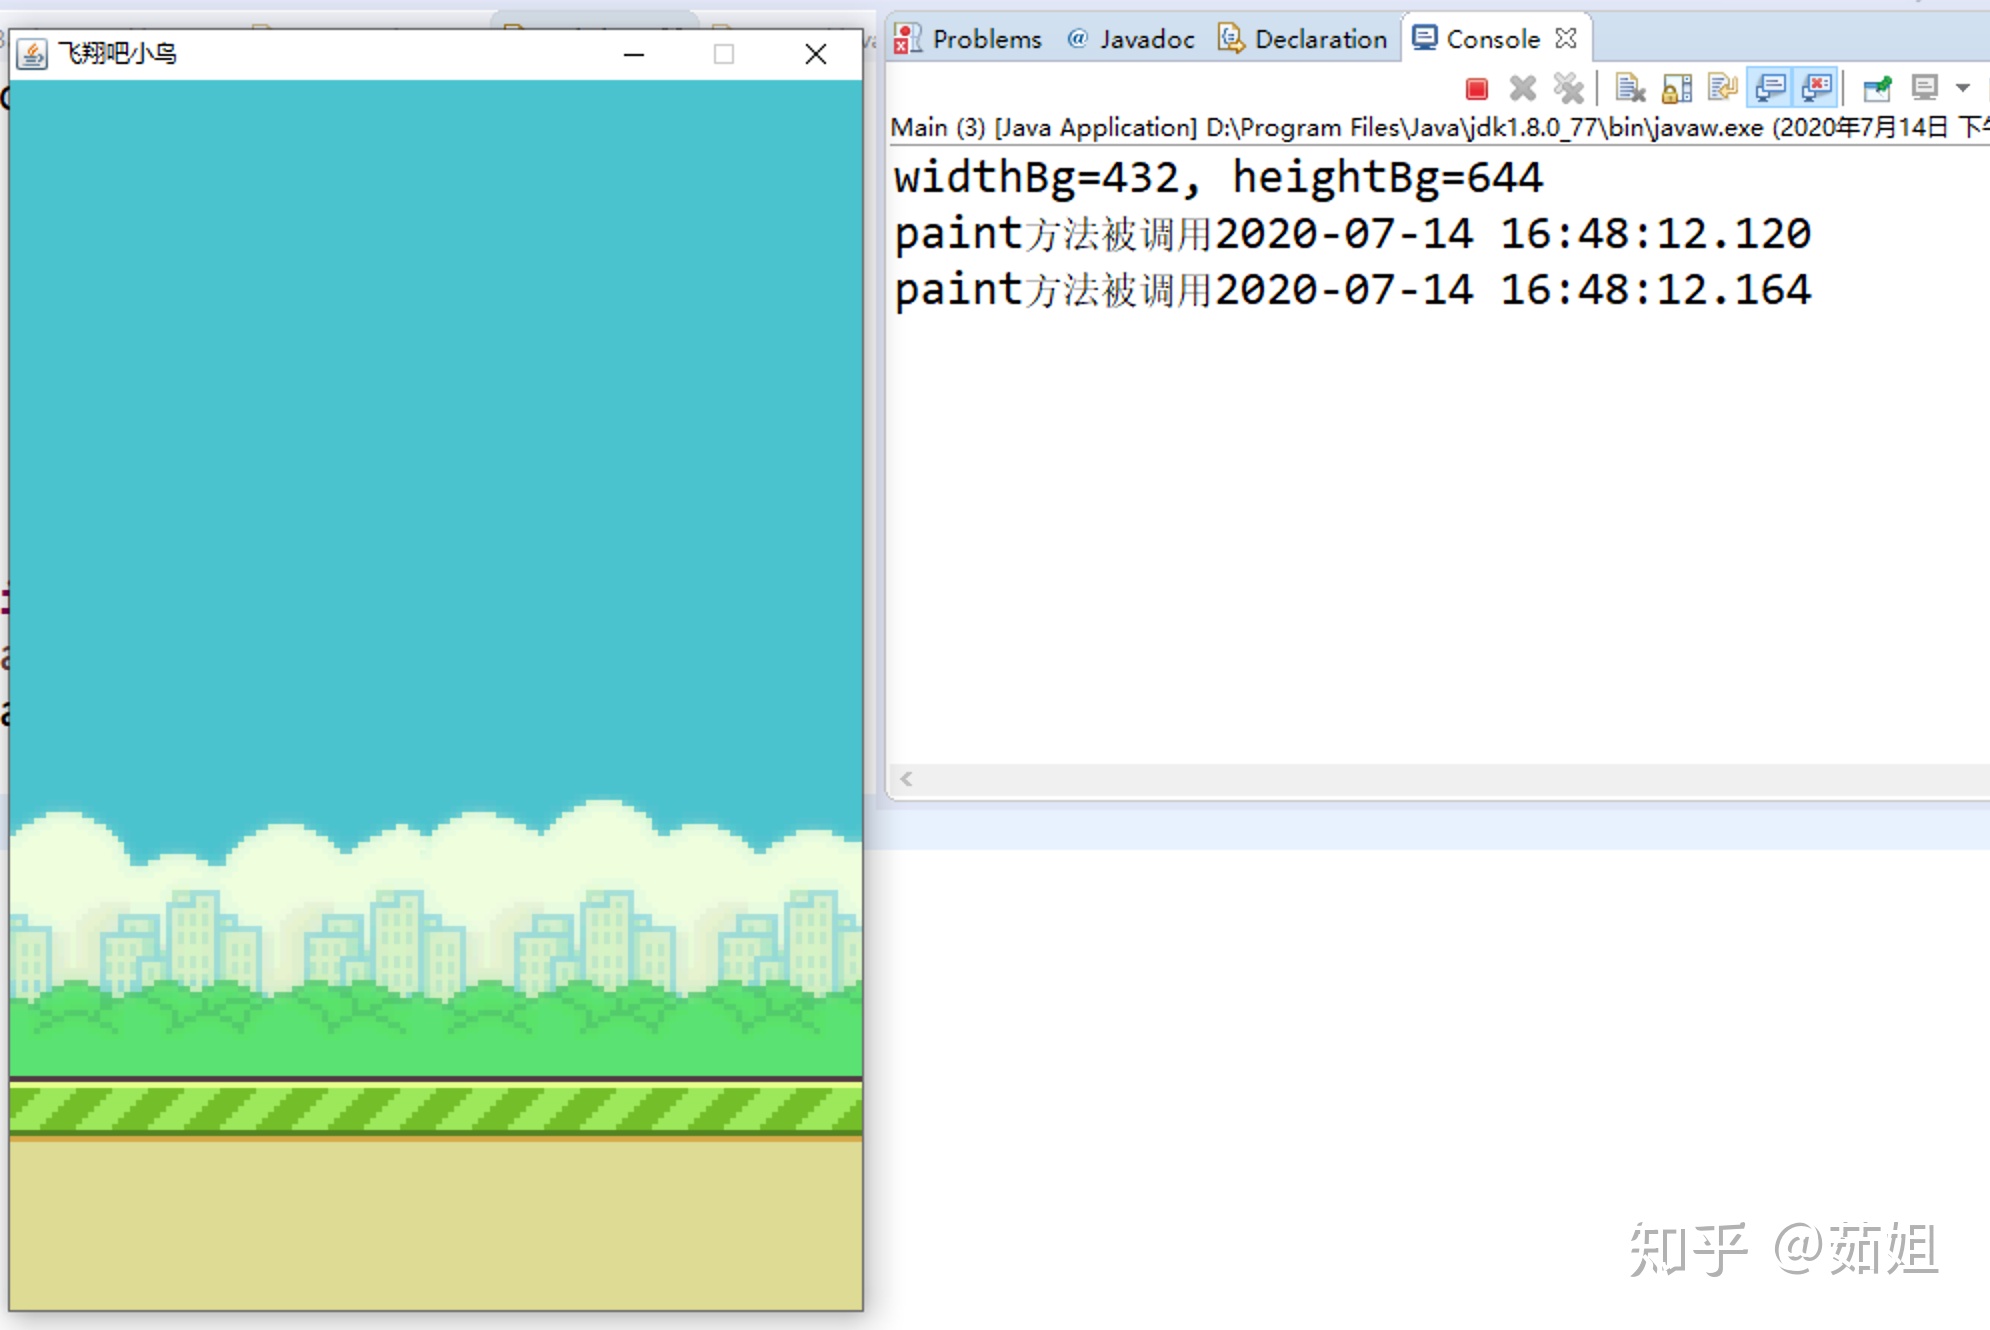Image resolution: width=1990 pixels, height=1330 pixels.
Task: Terminate the running program with red stop button
Action: pos(1476,89)
